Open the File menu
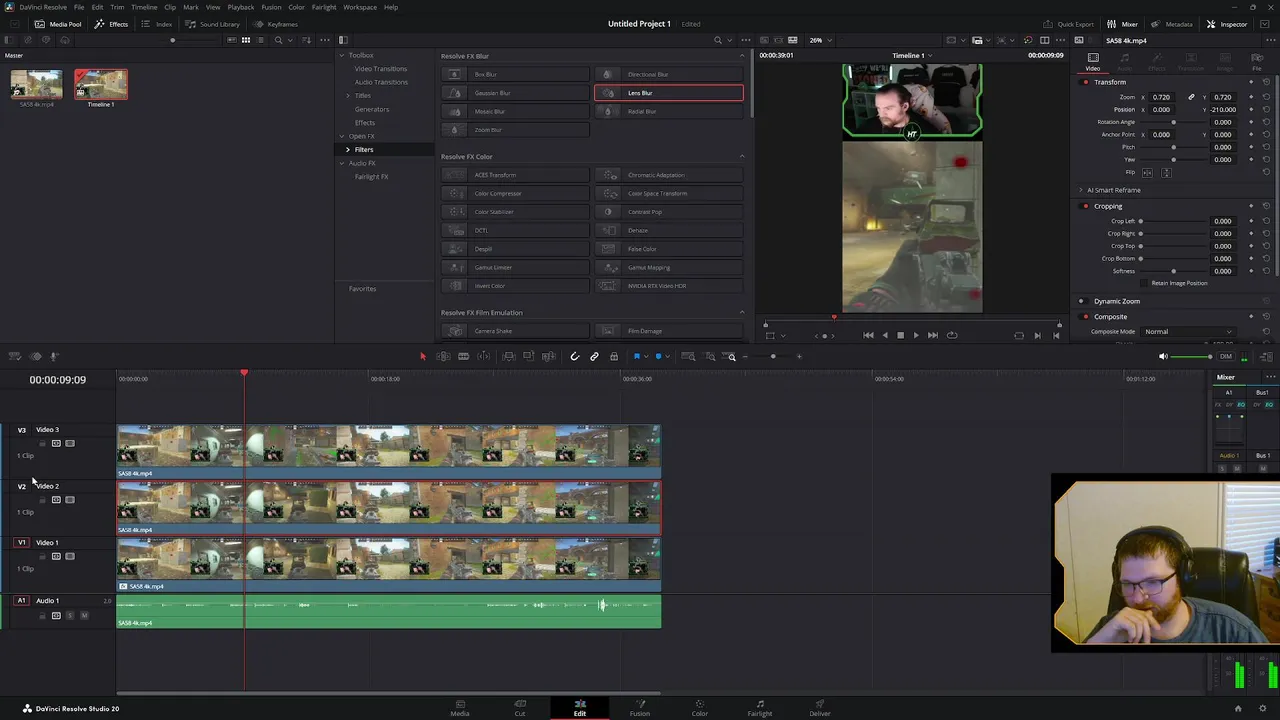The height and width of the screenshot is (720, 1280). click(x=78, y=7)
